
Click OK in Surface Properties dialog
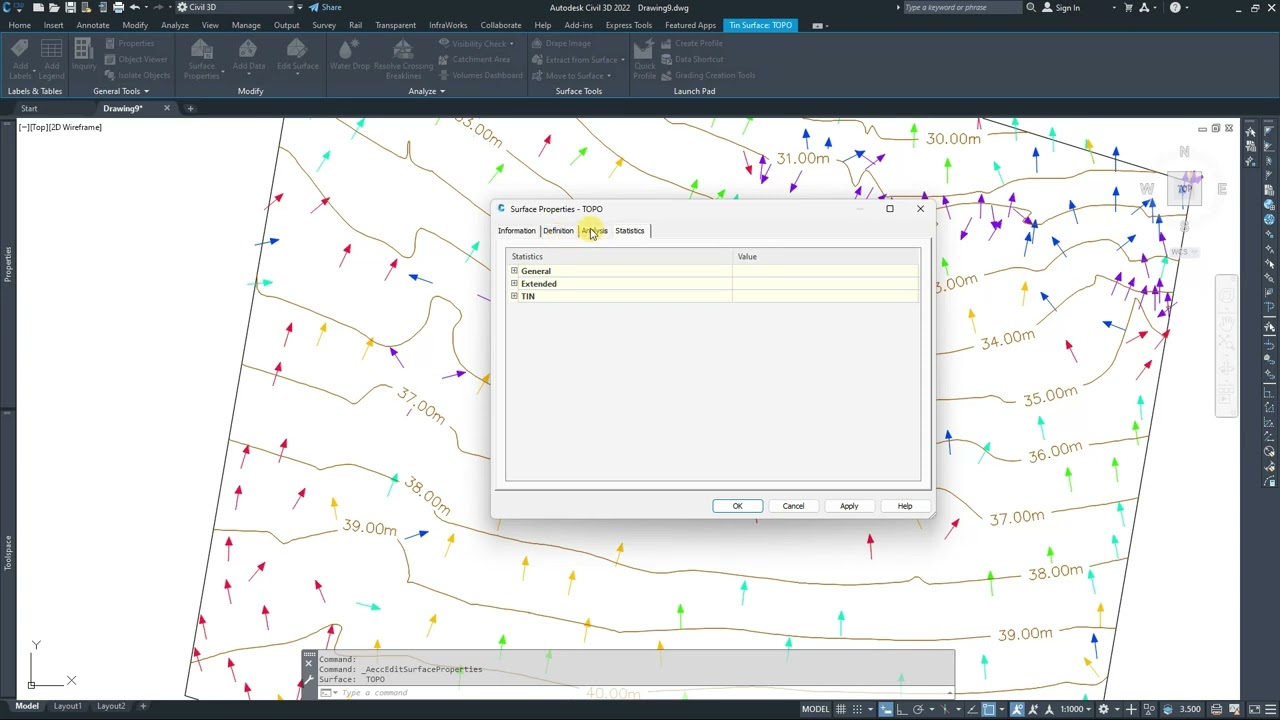(x=738, y=506)
